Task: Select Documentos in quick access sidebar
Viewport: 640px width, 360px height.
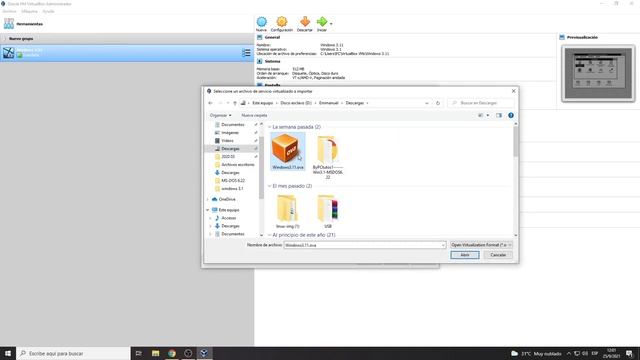Action: click(x=233, y=124)
